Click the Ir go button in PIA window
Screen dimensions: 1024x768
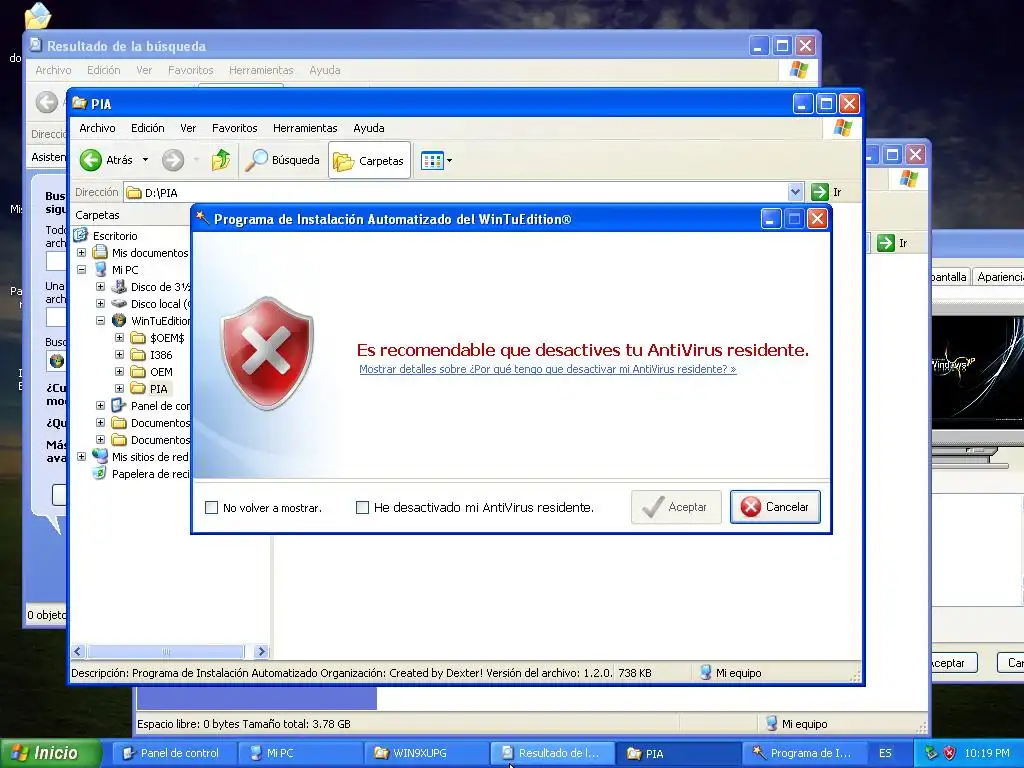[x=827, y=192]
